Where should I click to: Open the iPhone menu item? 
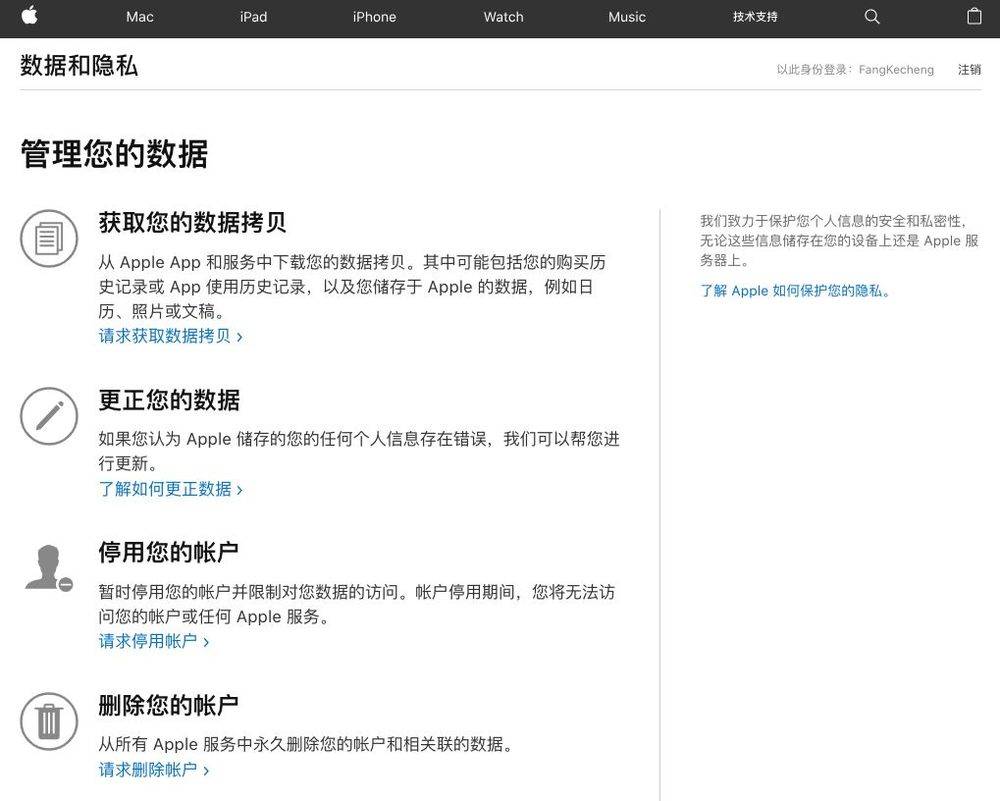[374, 17]
